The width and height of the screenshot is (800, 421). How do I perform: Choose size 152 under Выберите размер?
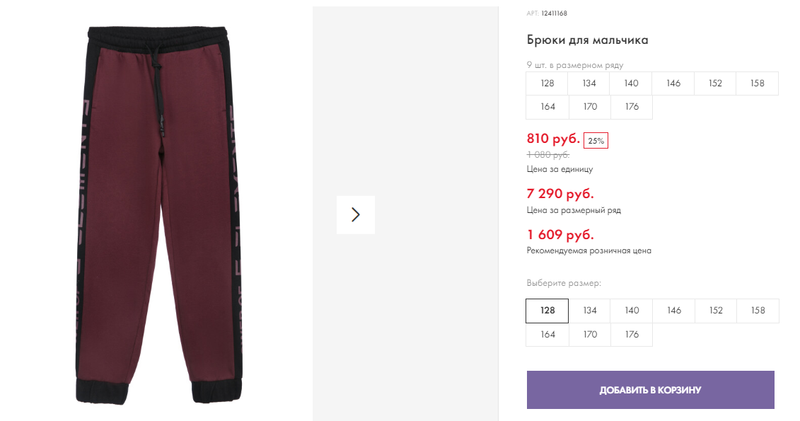point(716,311)
